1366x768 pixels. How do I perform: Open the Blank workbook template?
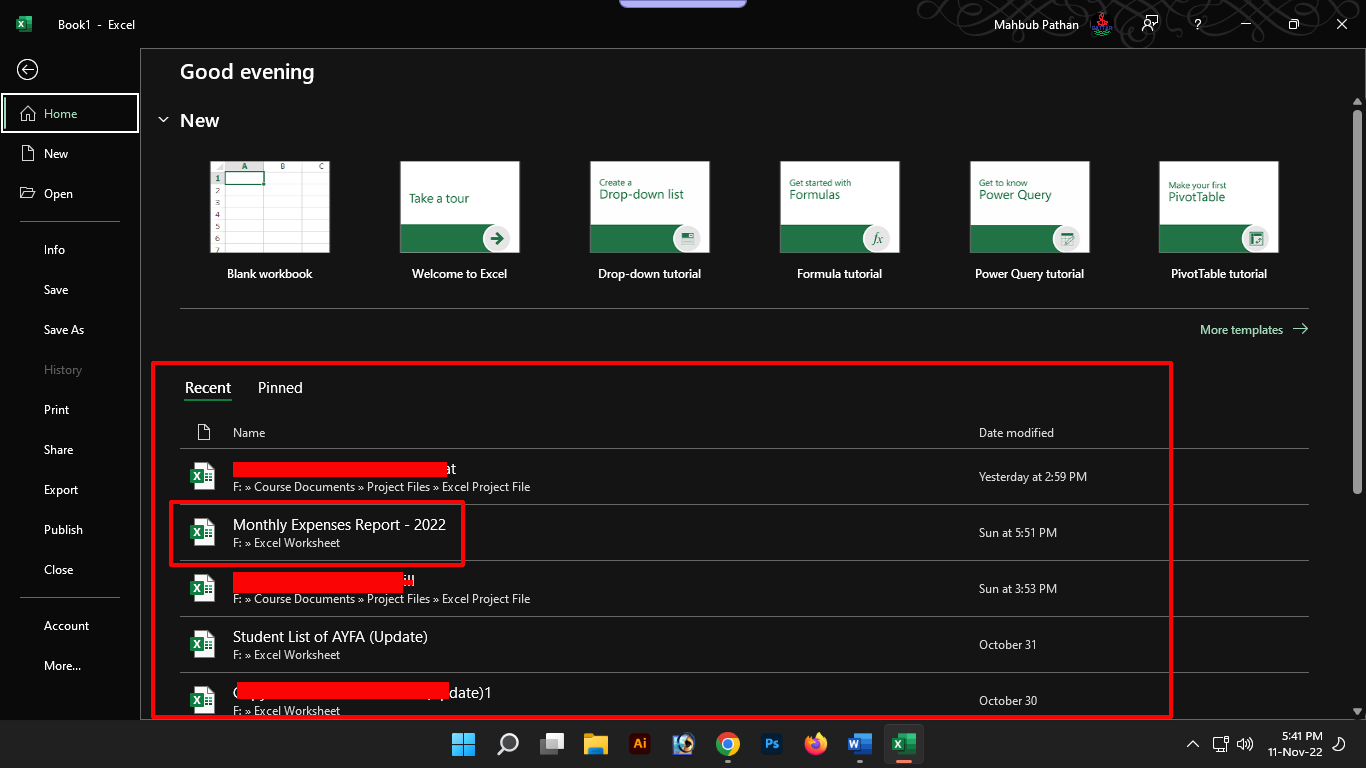269,207
